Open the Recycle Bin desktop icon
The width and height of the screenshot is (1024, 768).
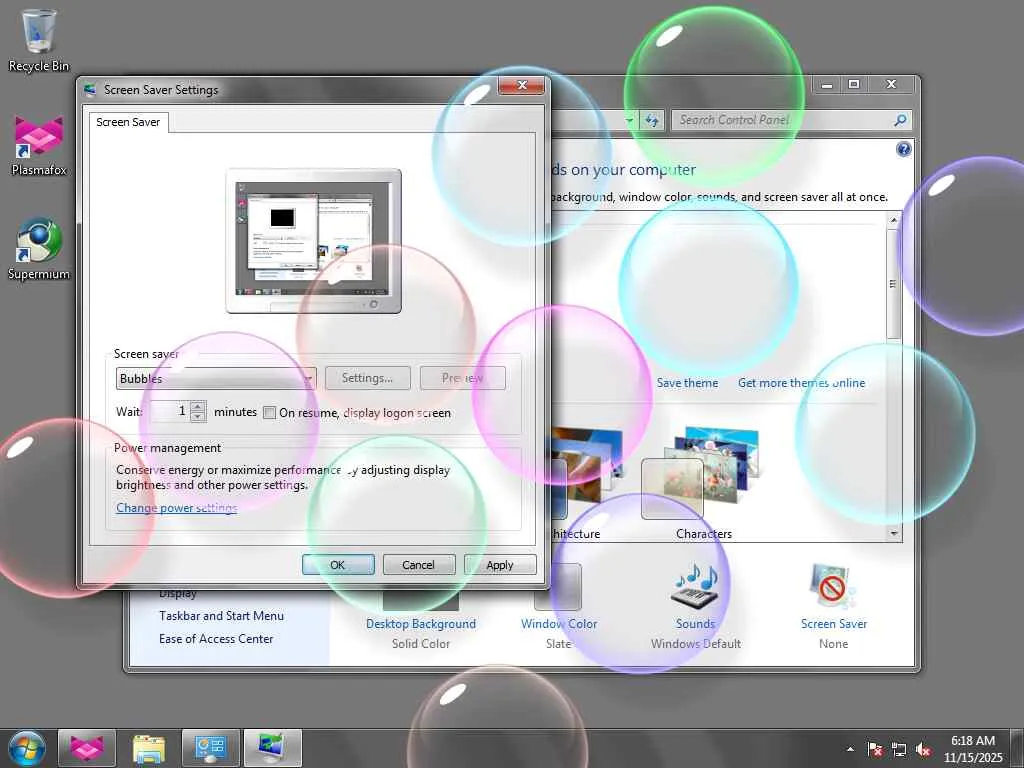click(x=39, y=40)
